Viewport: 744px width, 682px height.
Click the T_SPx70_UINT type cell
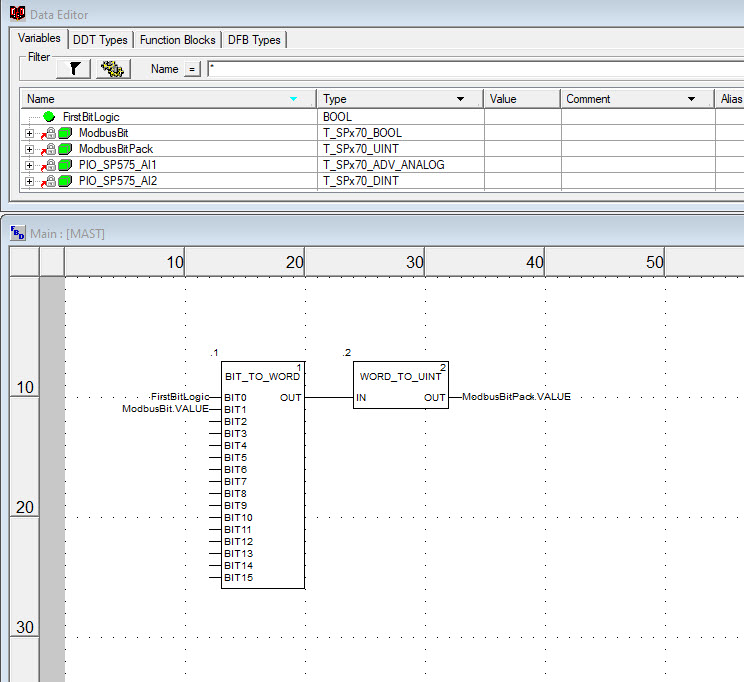[400, 149]
